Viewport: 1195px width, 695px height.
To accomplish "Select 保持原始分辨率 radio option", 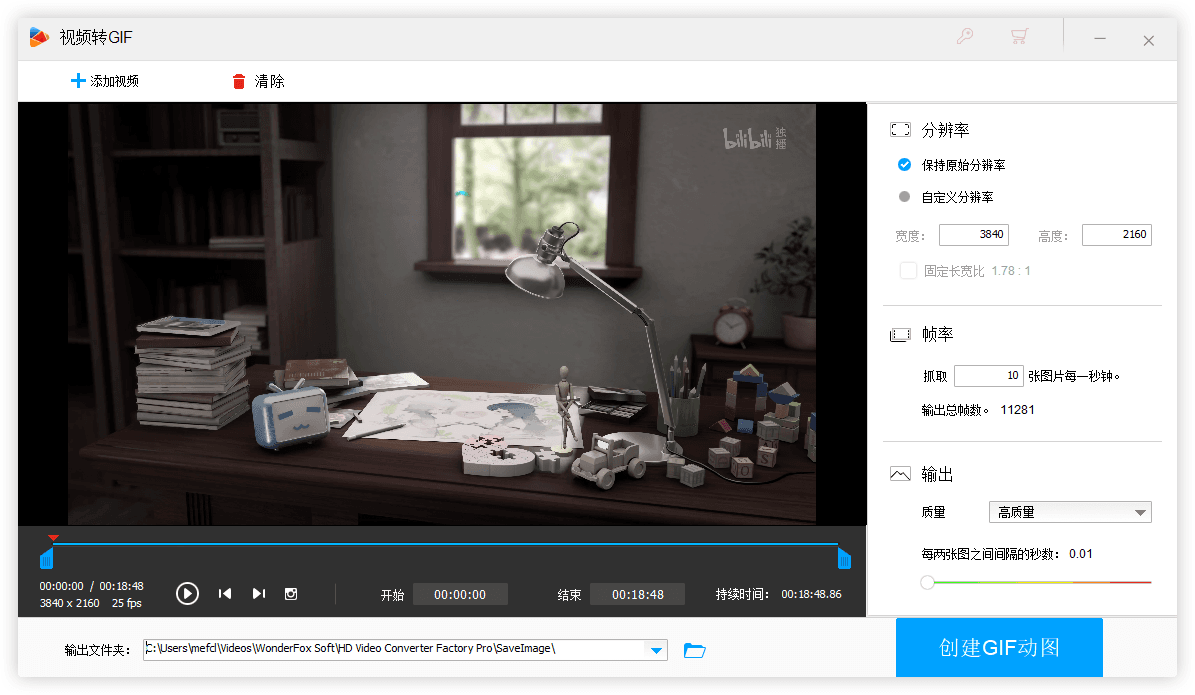I will tap(905, 165).
